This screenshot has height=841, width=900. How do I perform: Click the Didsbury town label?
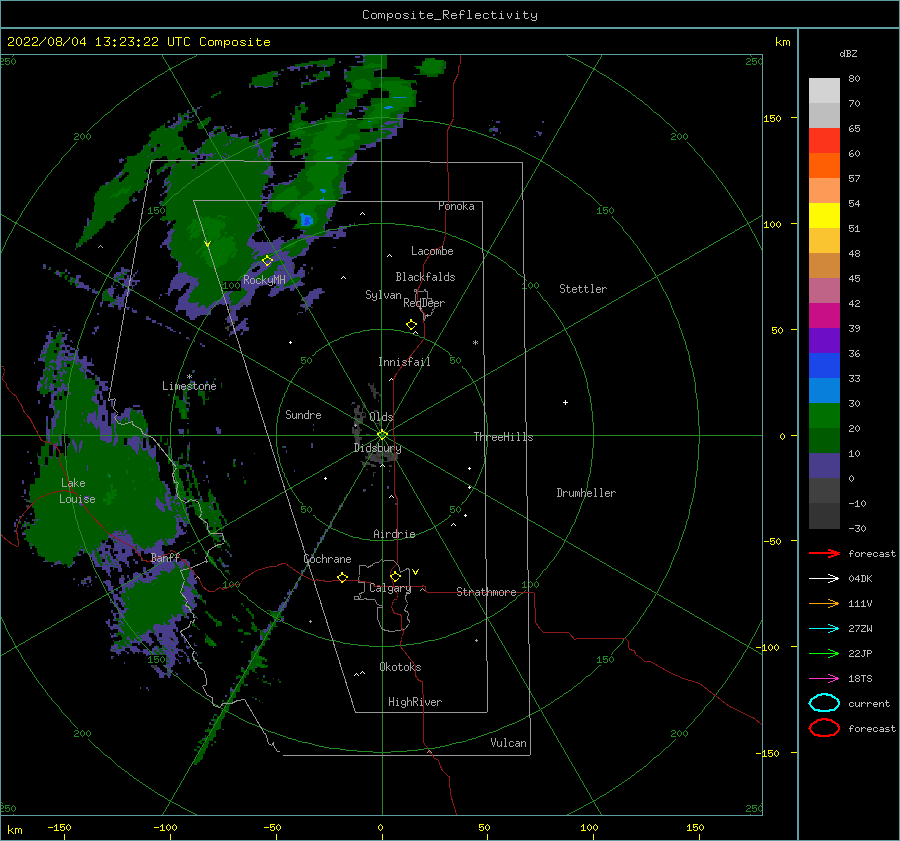[378, 448]
